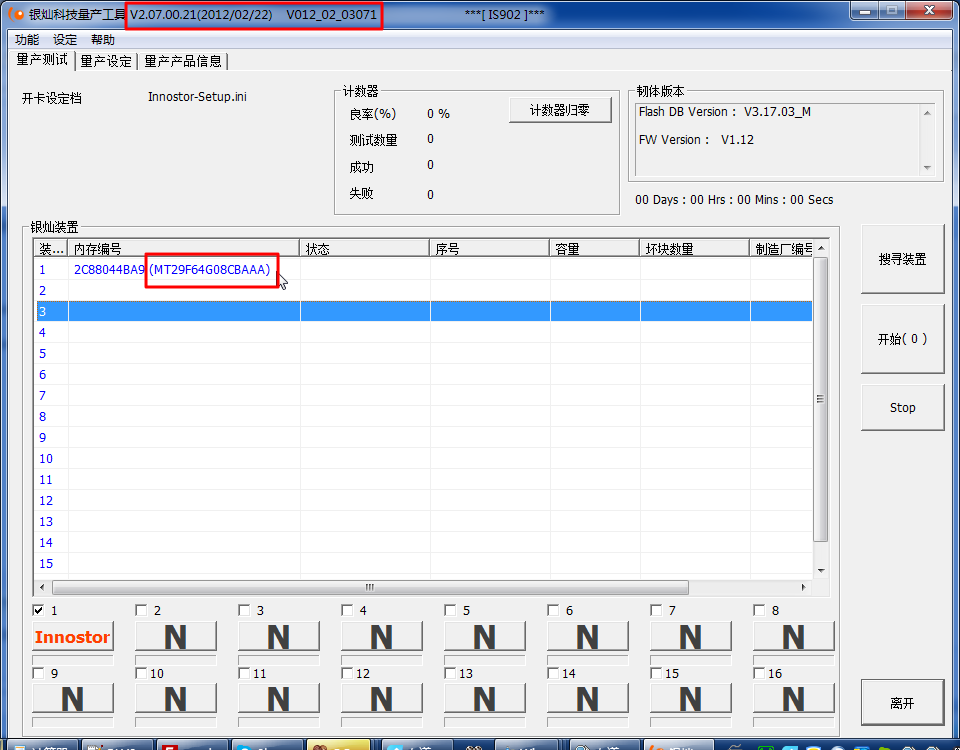
Task: Click the N status button for port 11
Action: 279,699
